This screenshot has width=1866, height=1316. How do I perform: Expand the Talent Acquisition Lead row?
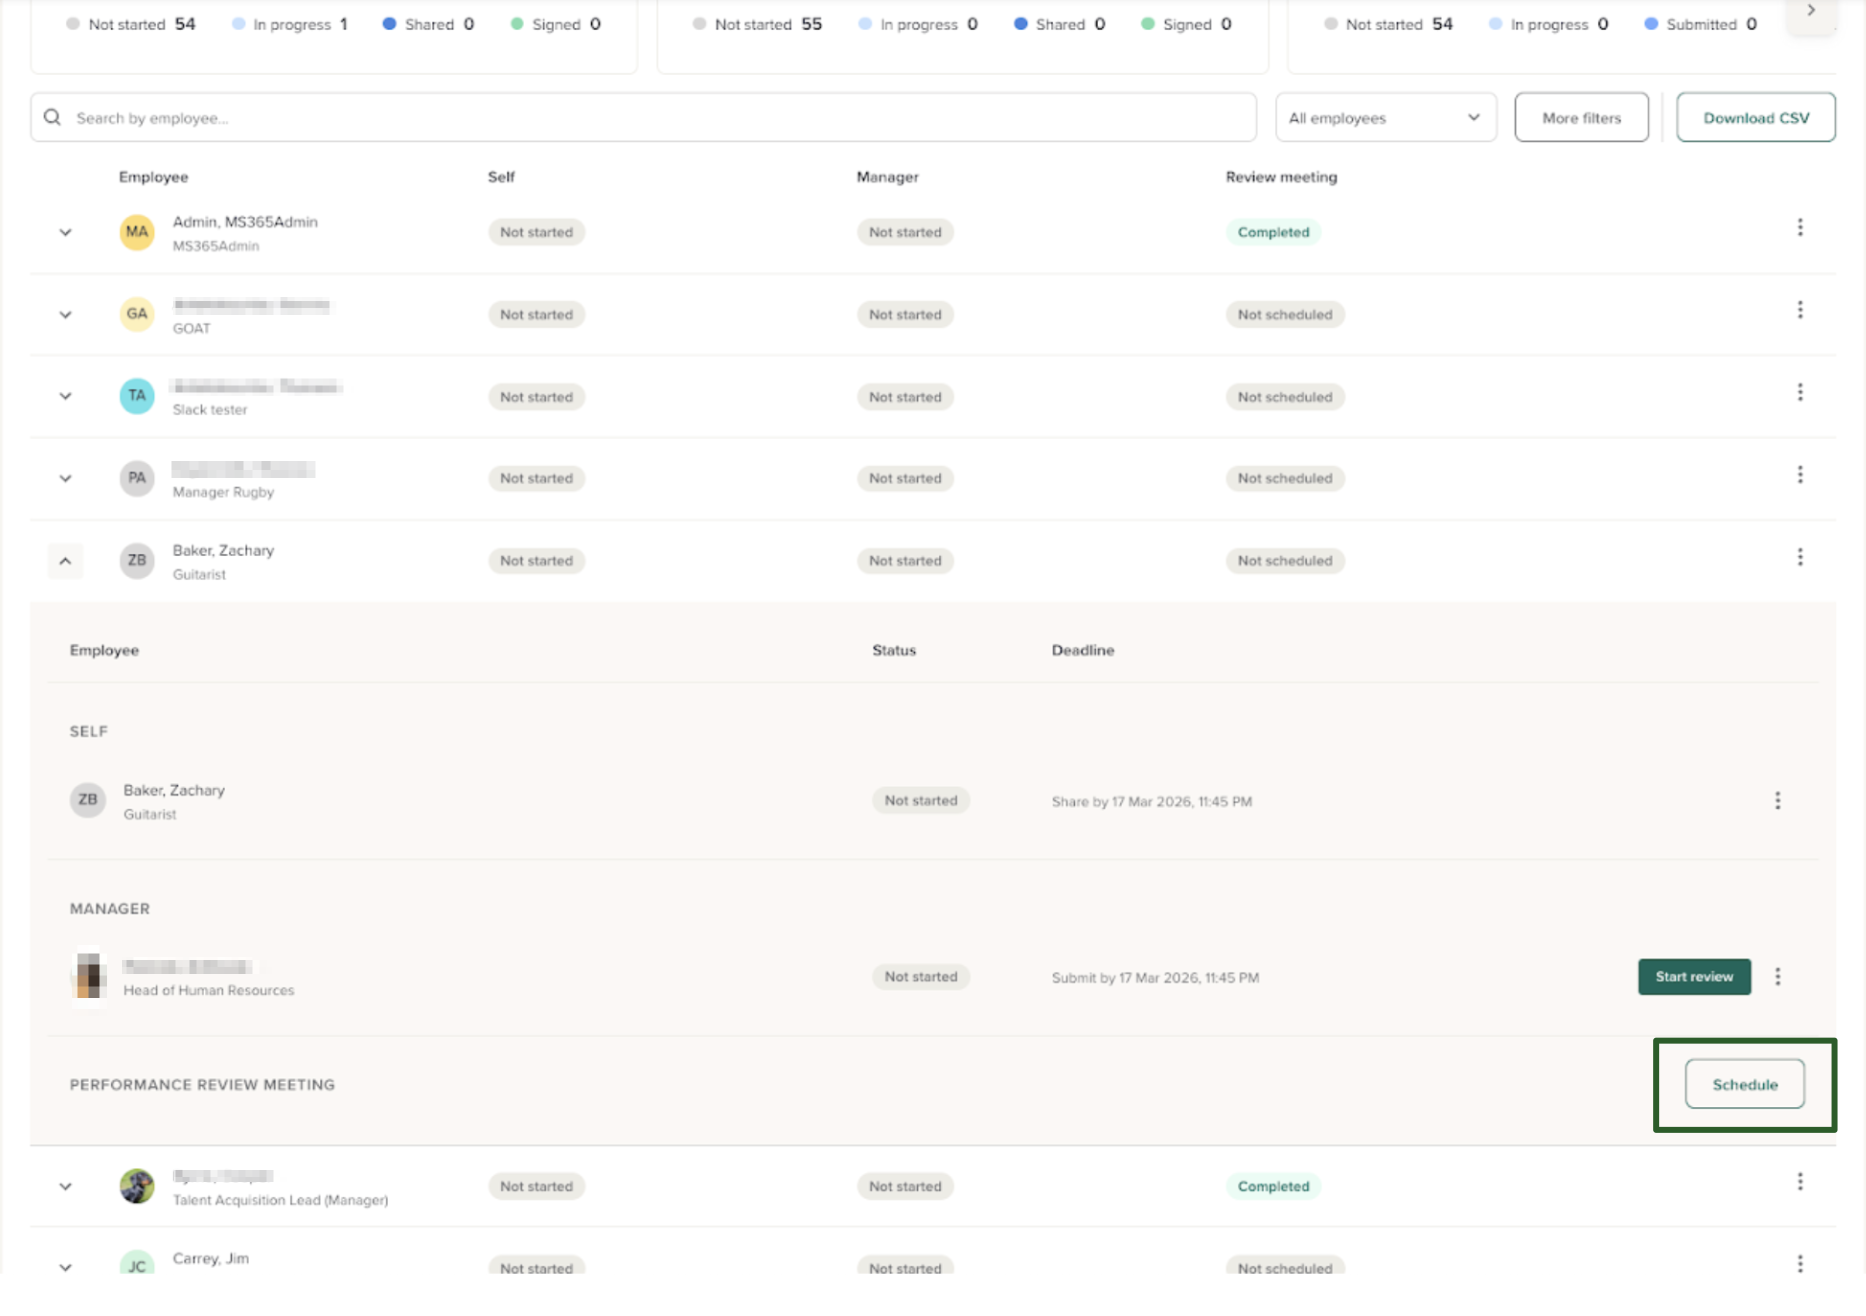(x=65, y=1186)
